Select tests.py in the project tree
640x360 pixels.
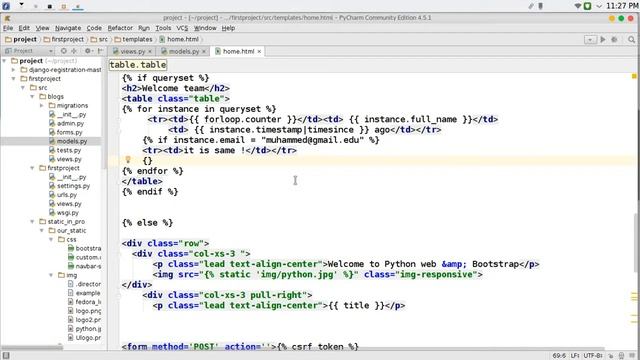[65, 150]
